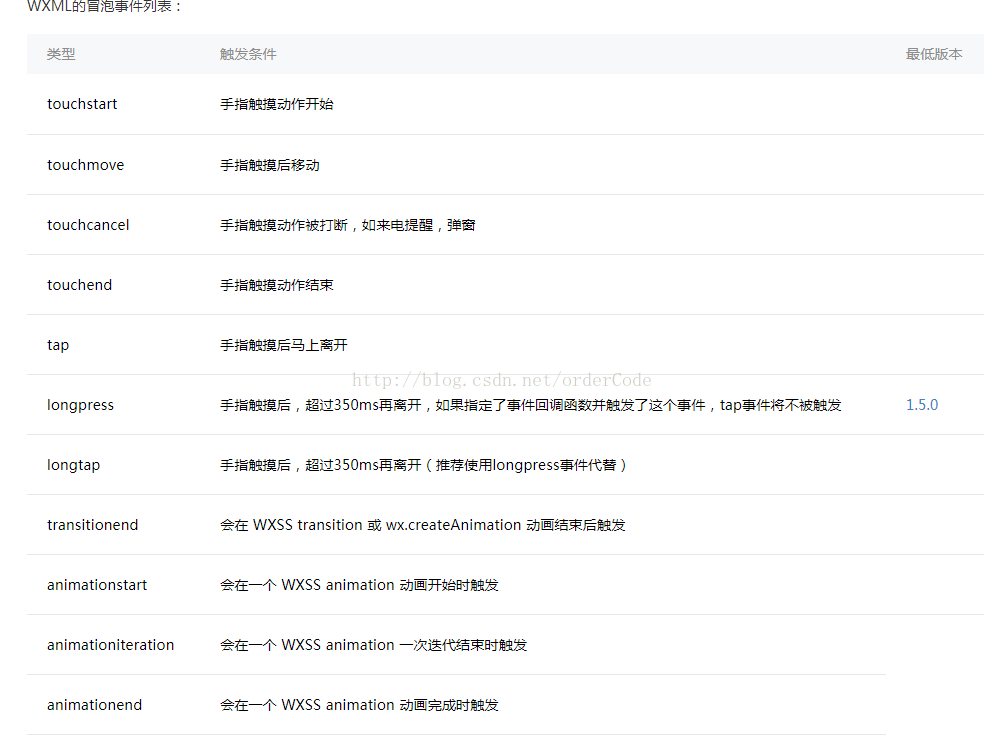
Task: Select the touchend event name
Action: tap(79, 285)
